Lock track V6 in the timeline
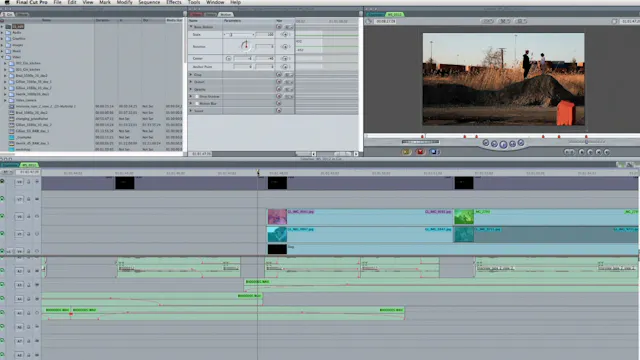This screenshot has width=640, height=360. click(29, 216)
